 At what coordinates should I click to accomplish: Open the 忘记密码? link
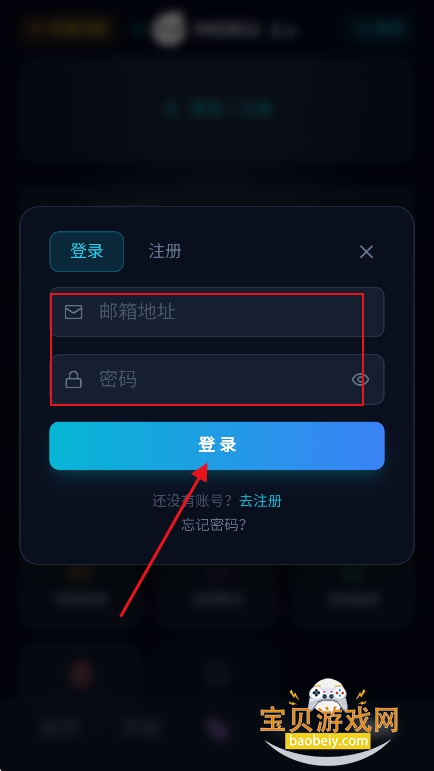coord(214,525)
